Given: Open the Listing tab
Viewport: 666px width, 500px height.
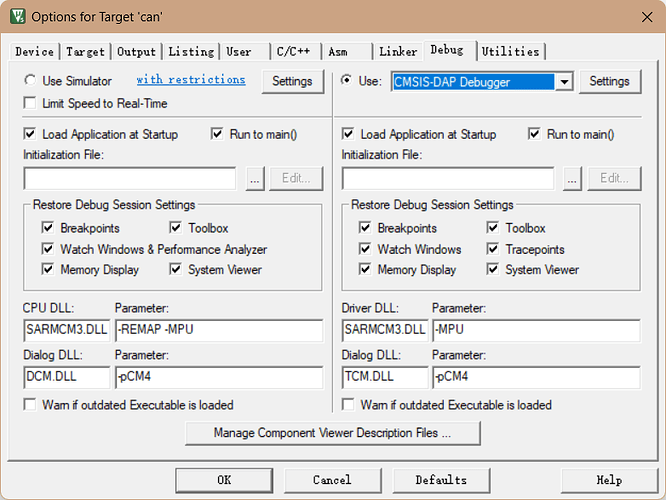Looking at the screenshot, I should click(x=191, y=52).
